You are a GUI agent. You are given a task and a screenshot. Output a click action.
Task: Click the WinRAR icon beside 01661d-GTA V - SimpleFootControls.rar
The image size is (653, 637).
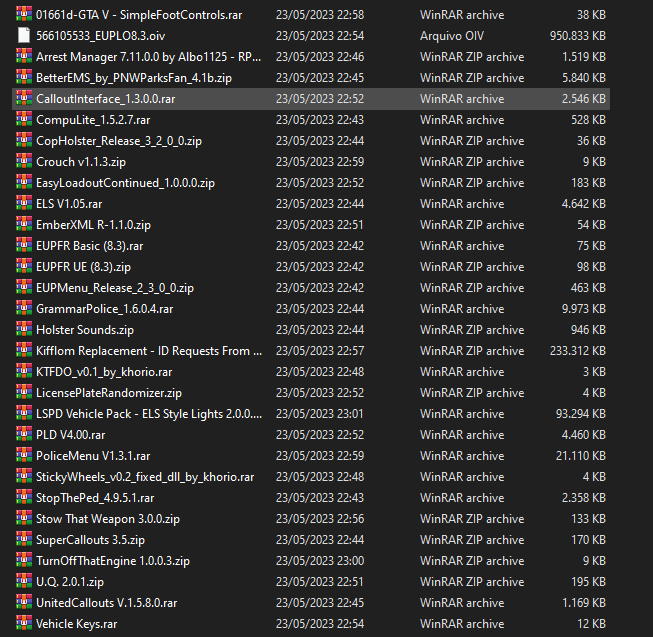point(24,14)
